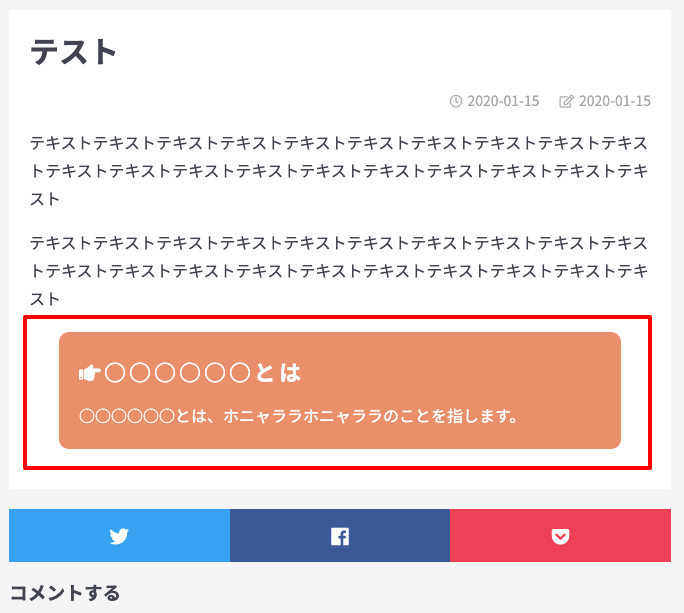
Task: Click the second テキスト paragraph
Action: pos(339,271)
